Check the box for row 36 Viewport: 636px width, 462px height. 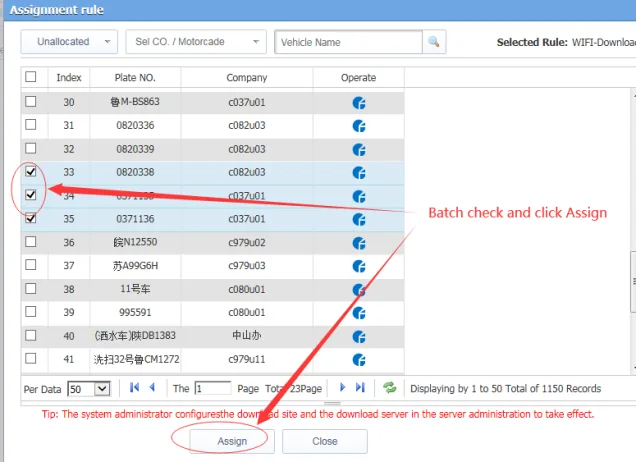pyautogui.click(x=31, y=241)
